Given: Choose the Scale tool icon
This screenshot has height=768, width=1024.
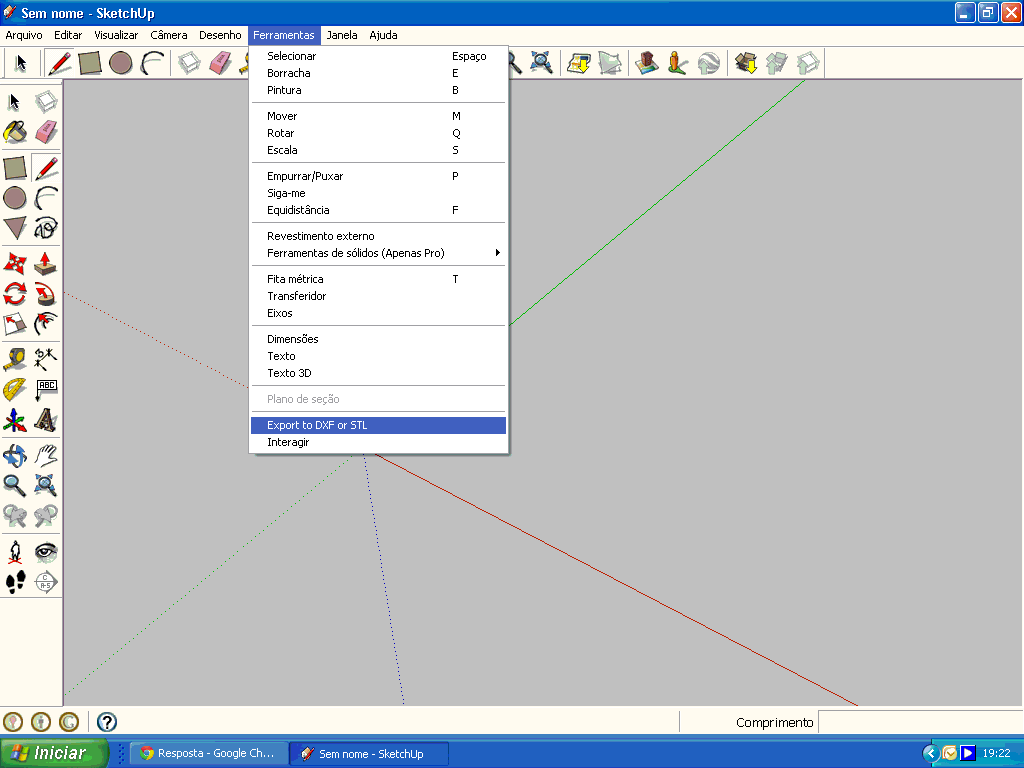Looking at the screenshot, I should 15,324.
